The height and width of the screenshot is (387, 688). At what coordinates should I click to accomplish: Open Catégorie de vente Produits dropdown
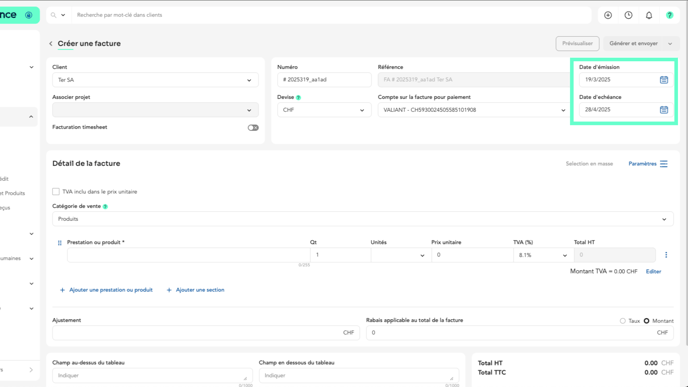(x=363, y=219)
